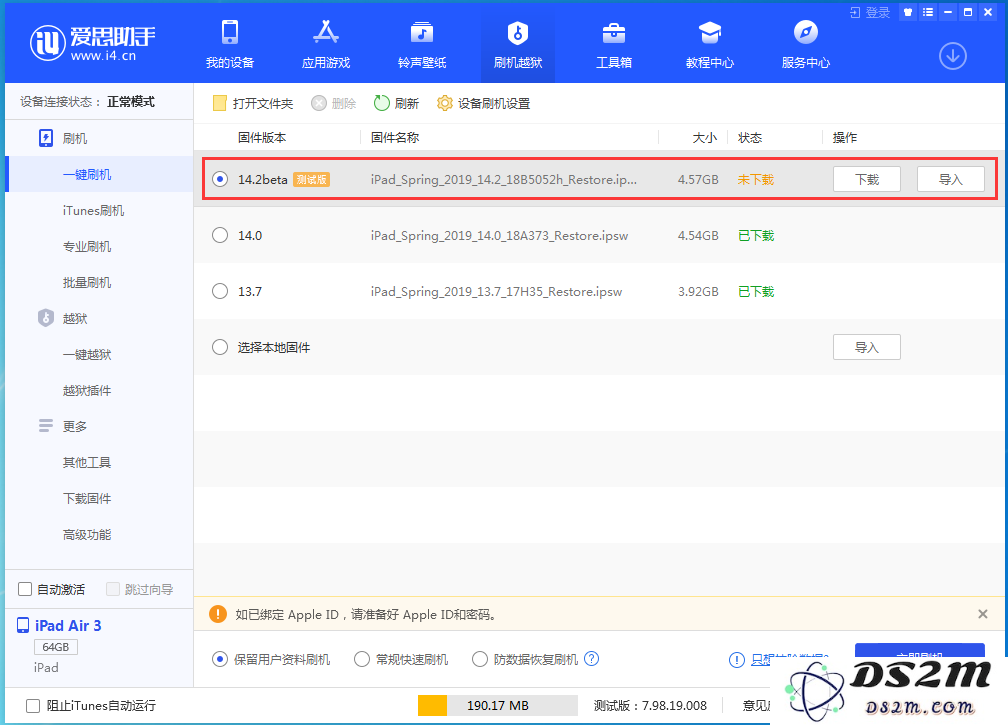
Task: Open the 服务中心 service center
Action: pos(806,44)
